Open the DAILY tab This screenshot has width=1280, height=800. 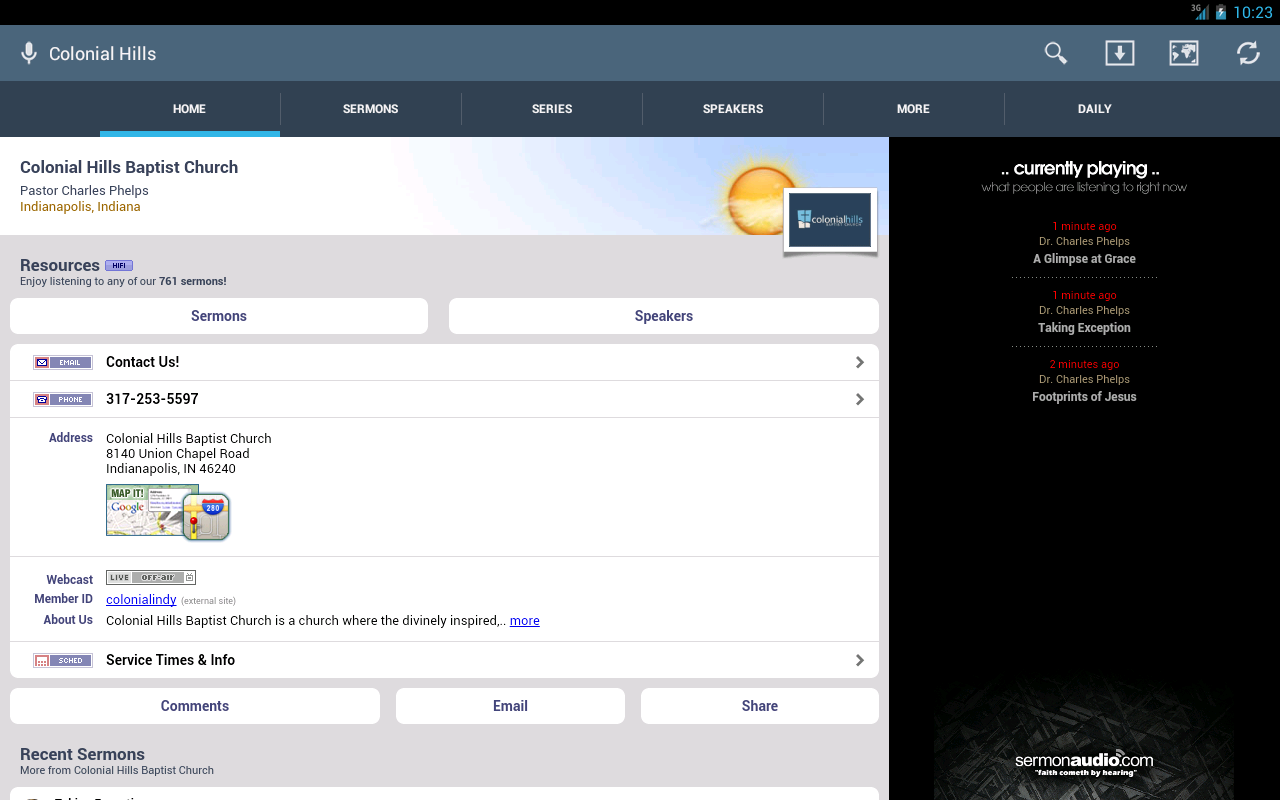tap(1095, 109)
